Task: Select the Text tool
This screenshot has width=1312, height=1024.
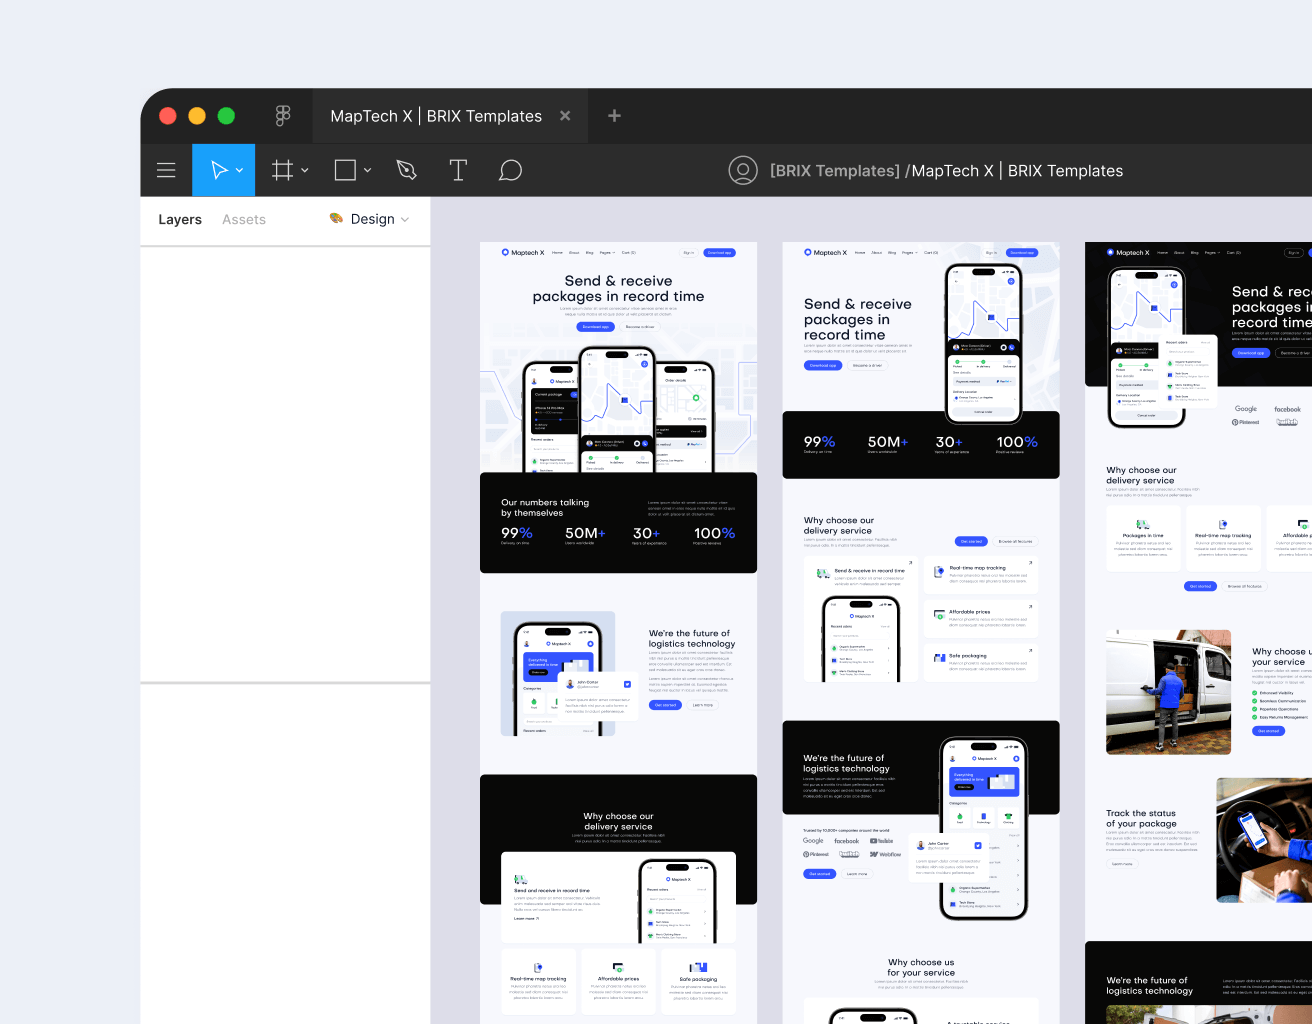Action: pyautogui.click(x=458, y=170)
